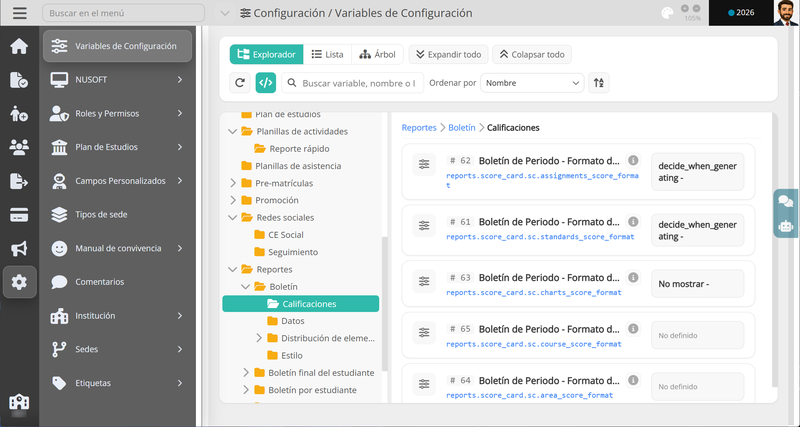Open the people group sidebar icon
Image resolution: width=800 pixels, height=427 pixels.
coord(19,147)
